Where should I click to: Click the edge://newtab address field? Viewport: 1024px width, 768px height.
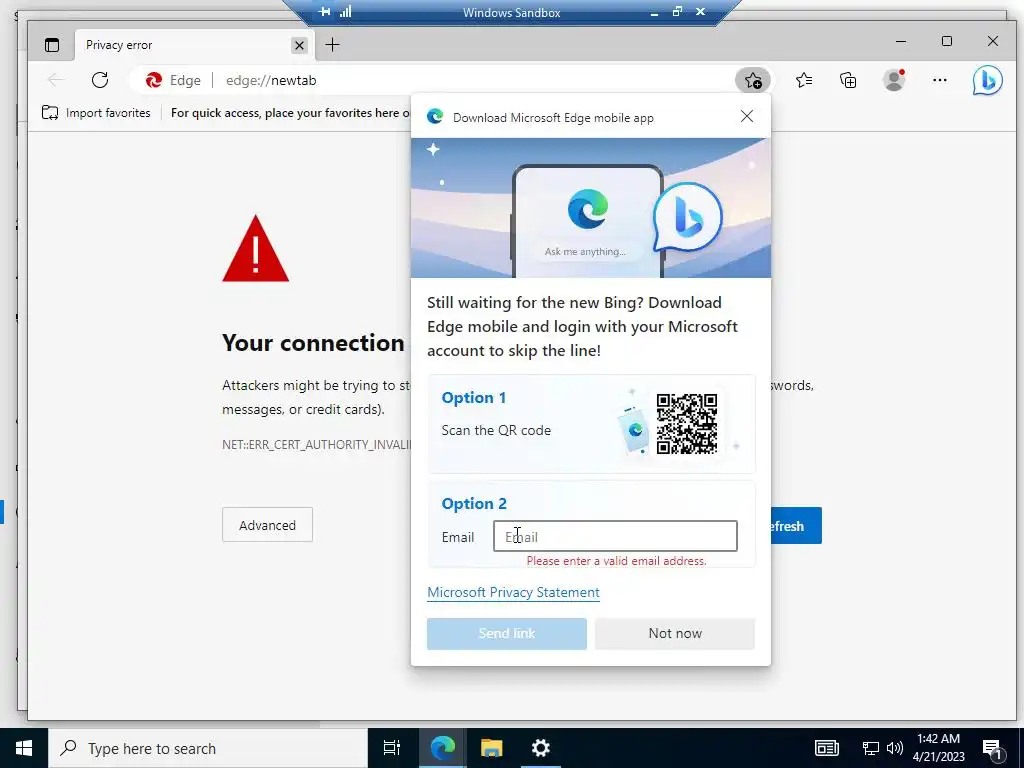271,80
